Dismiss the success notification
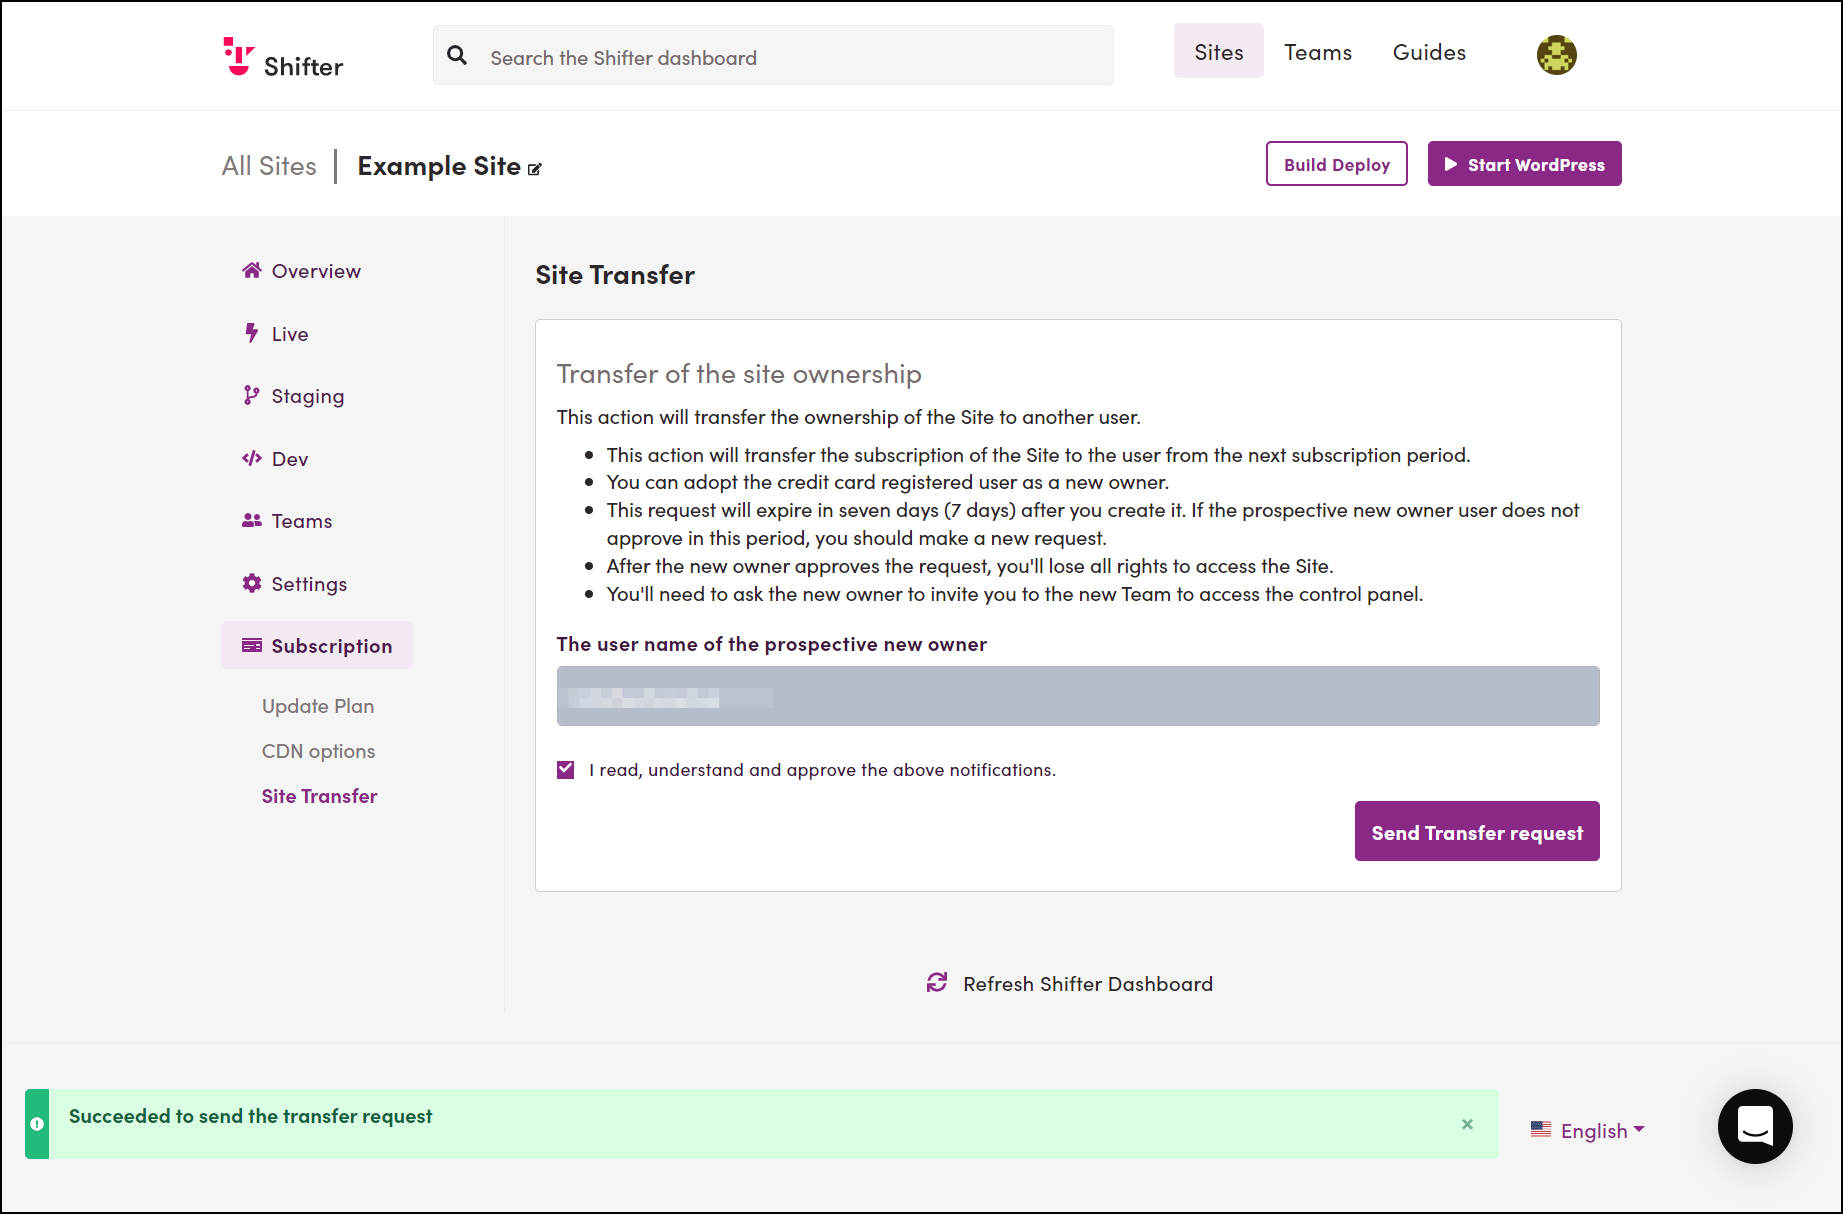Viewport: 1843px width, 1214px height. (1467, 1124)
